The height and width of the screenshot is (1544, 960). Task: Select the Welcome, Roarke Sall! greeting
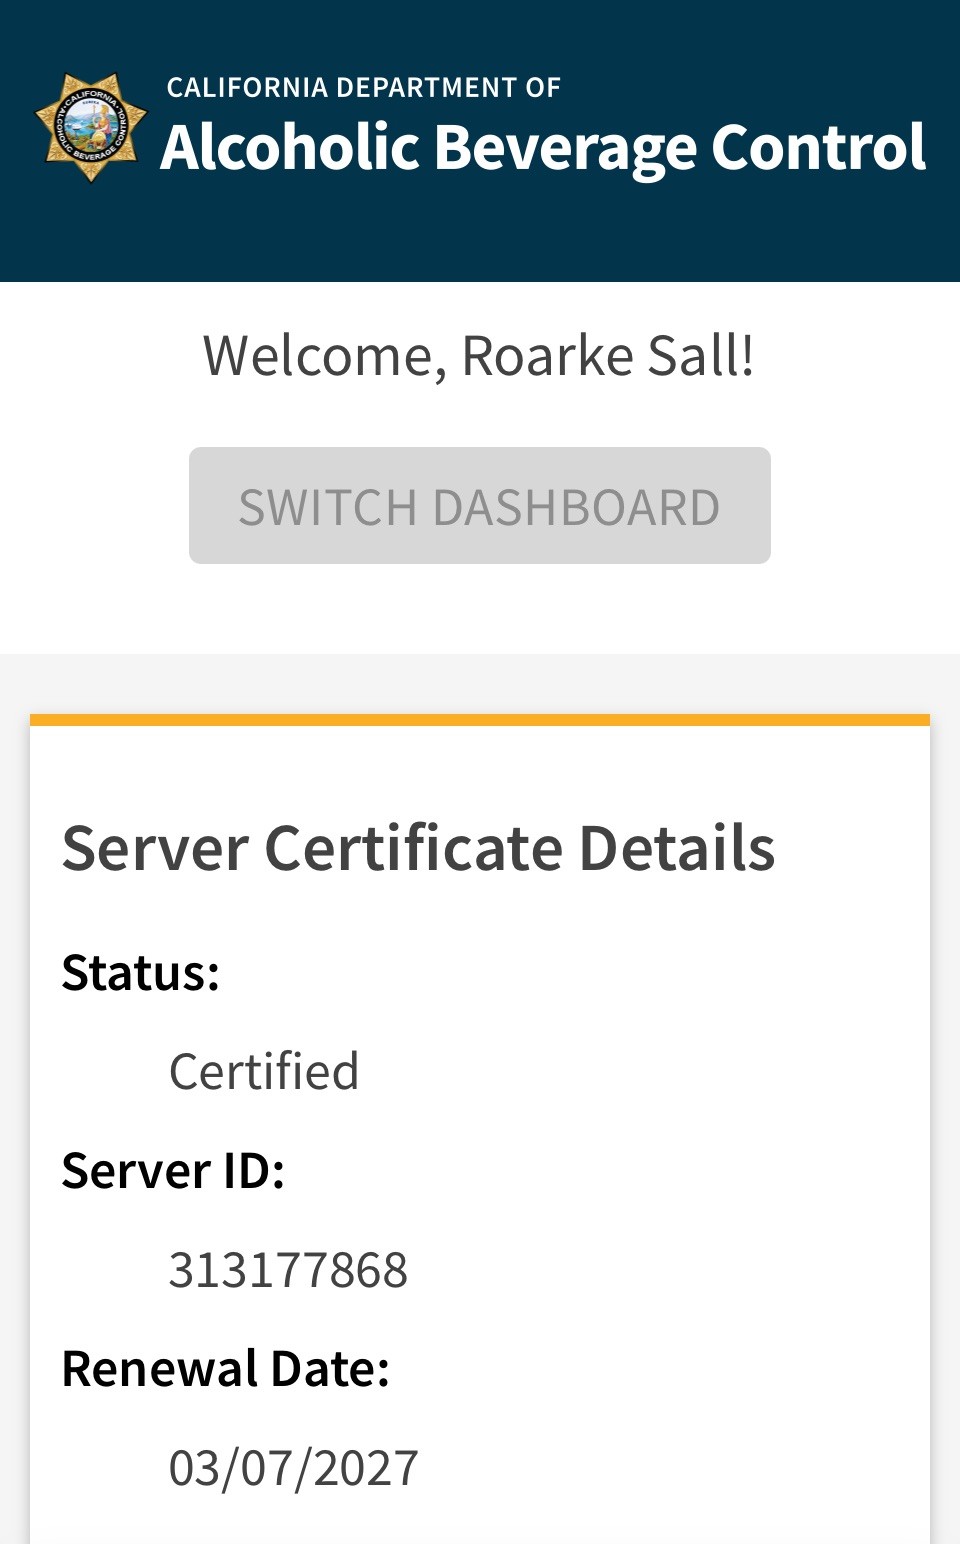(479, 356)
